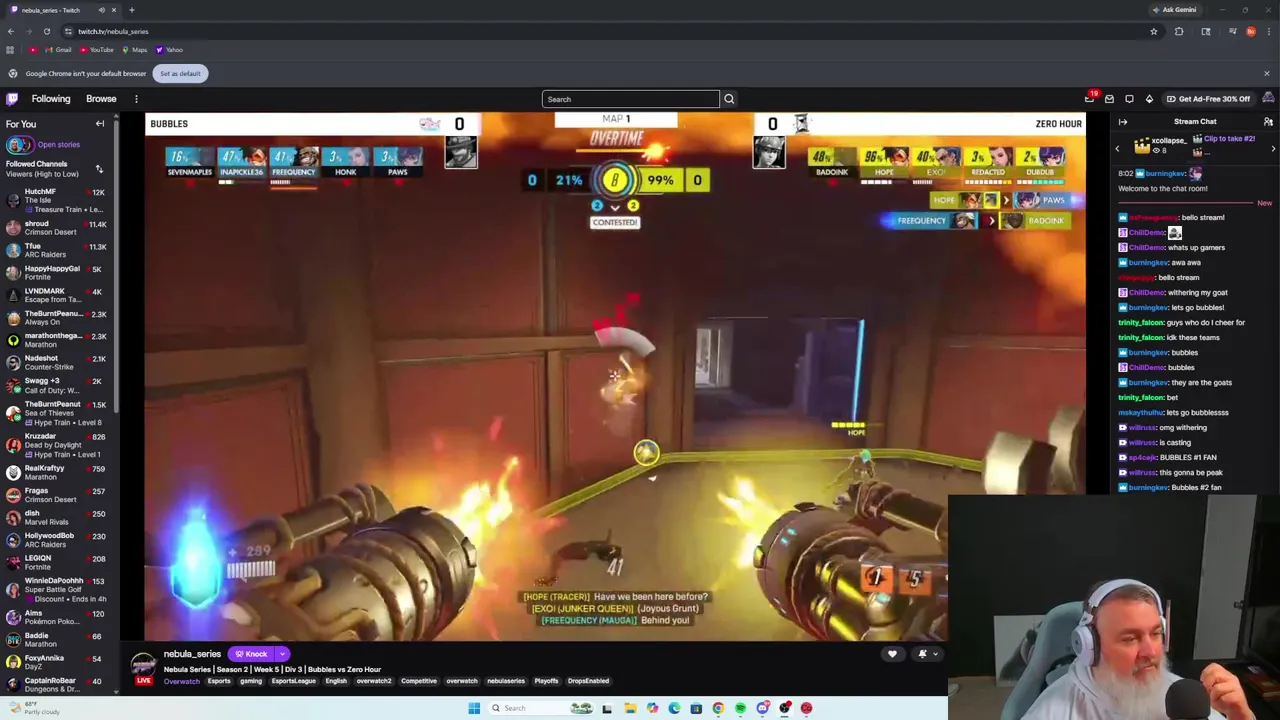This screenshot has width=1280, height=720.
Task: Open Maps bookmark
Action: [134, 50]
